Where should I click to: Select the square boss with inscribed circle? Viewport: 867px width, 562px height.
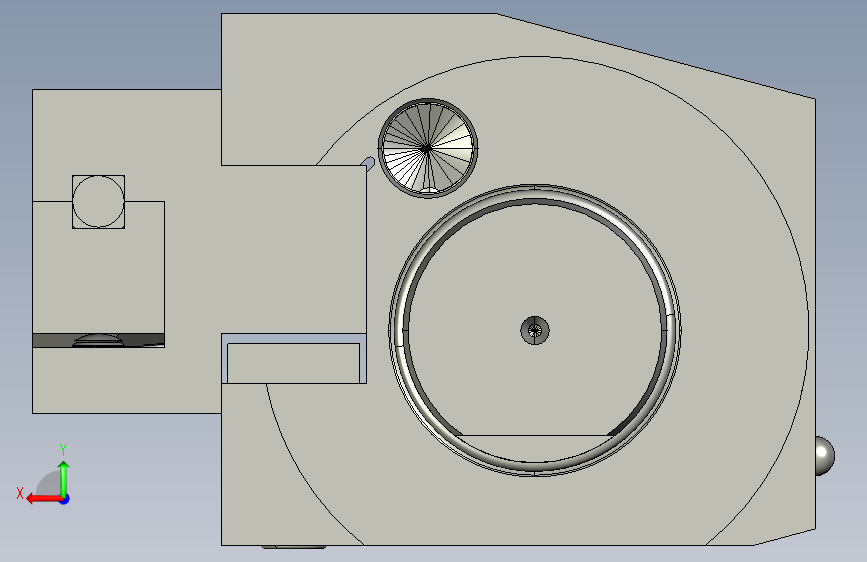tap(98, 202)
